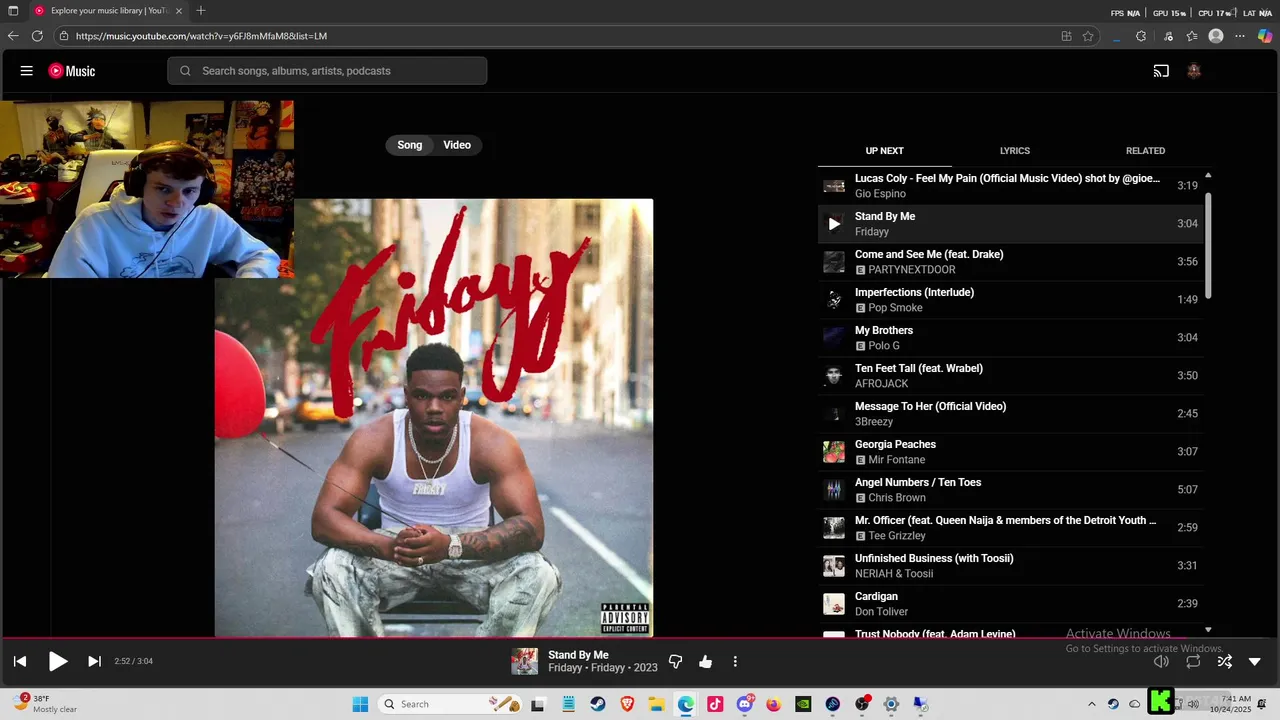Show hidden system tray icons
1280x720 pixels.
click(1092, 704)
